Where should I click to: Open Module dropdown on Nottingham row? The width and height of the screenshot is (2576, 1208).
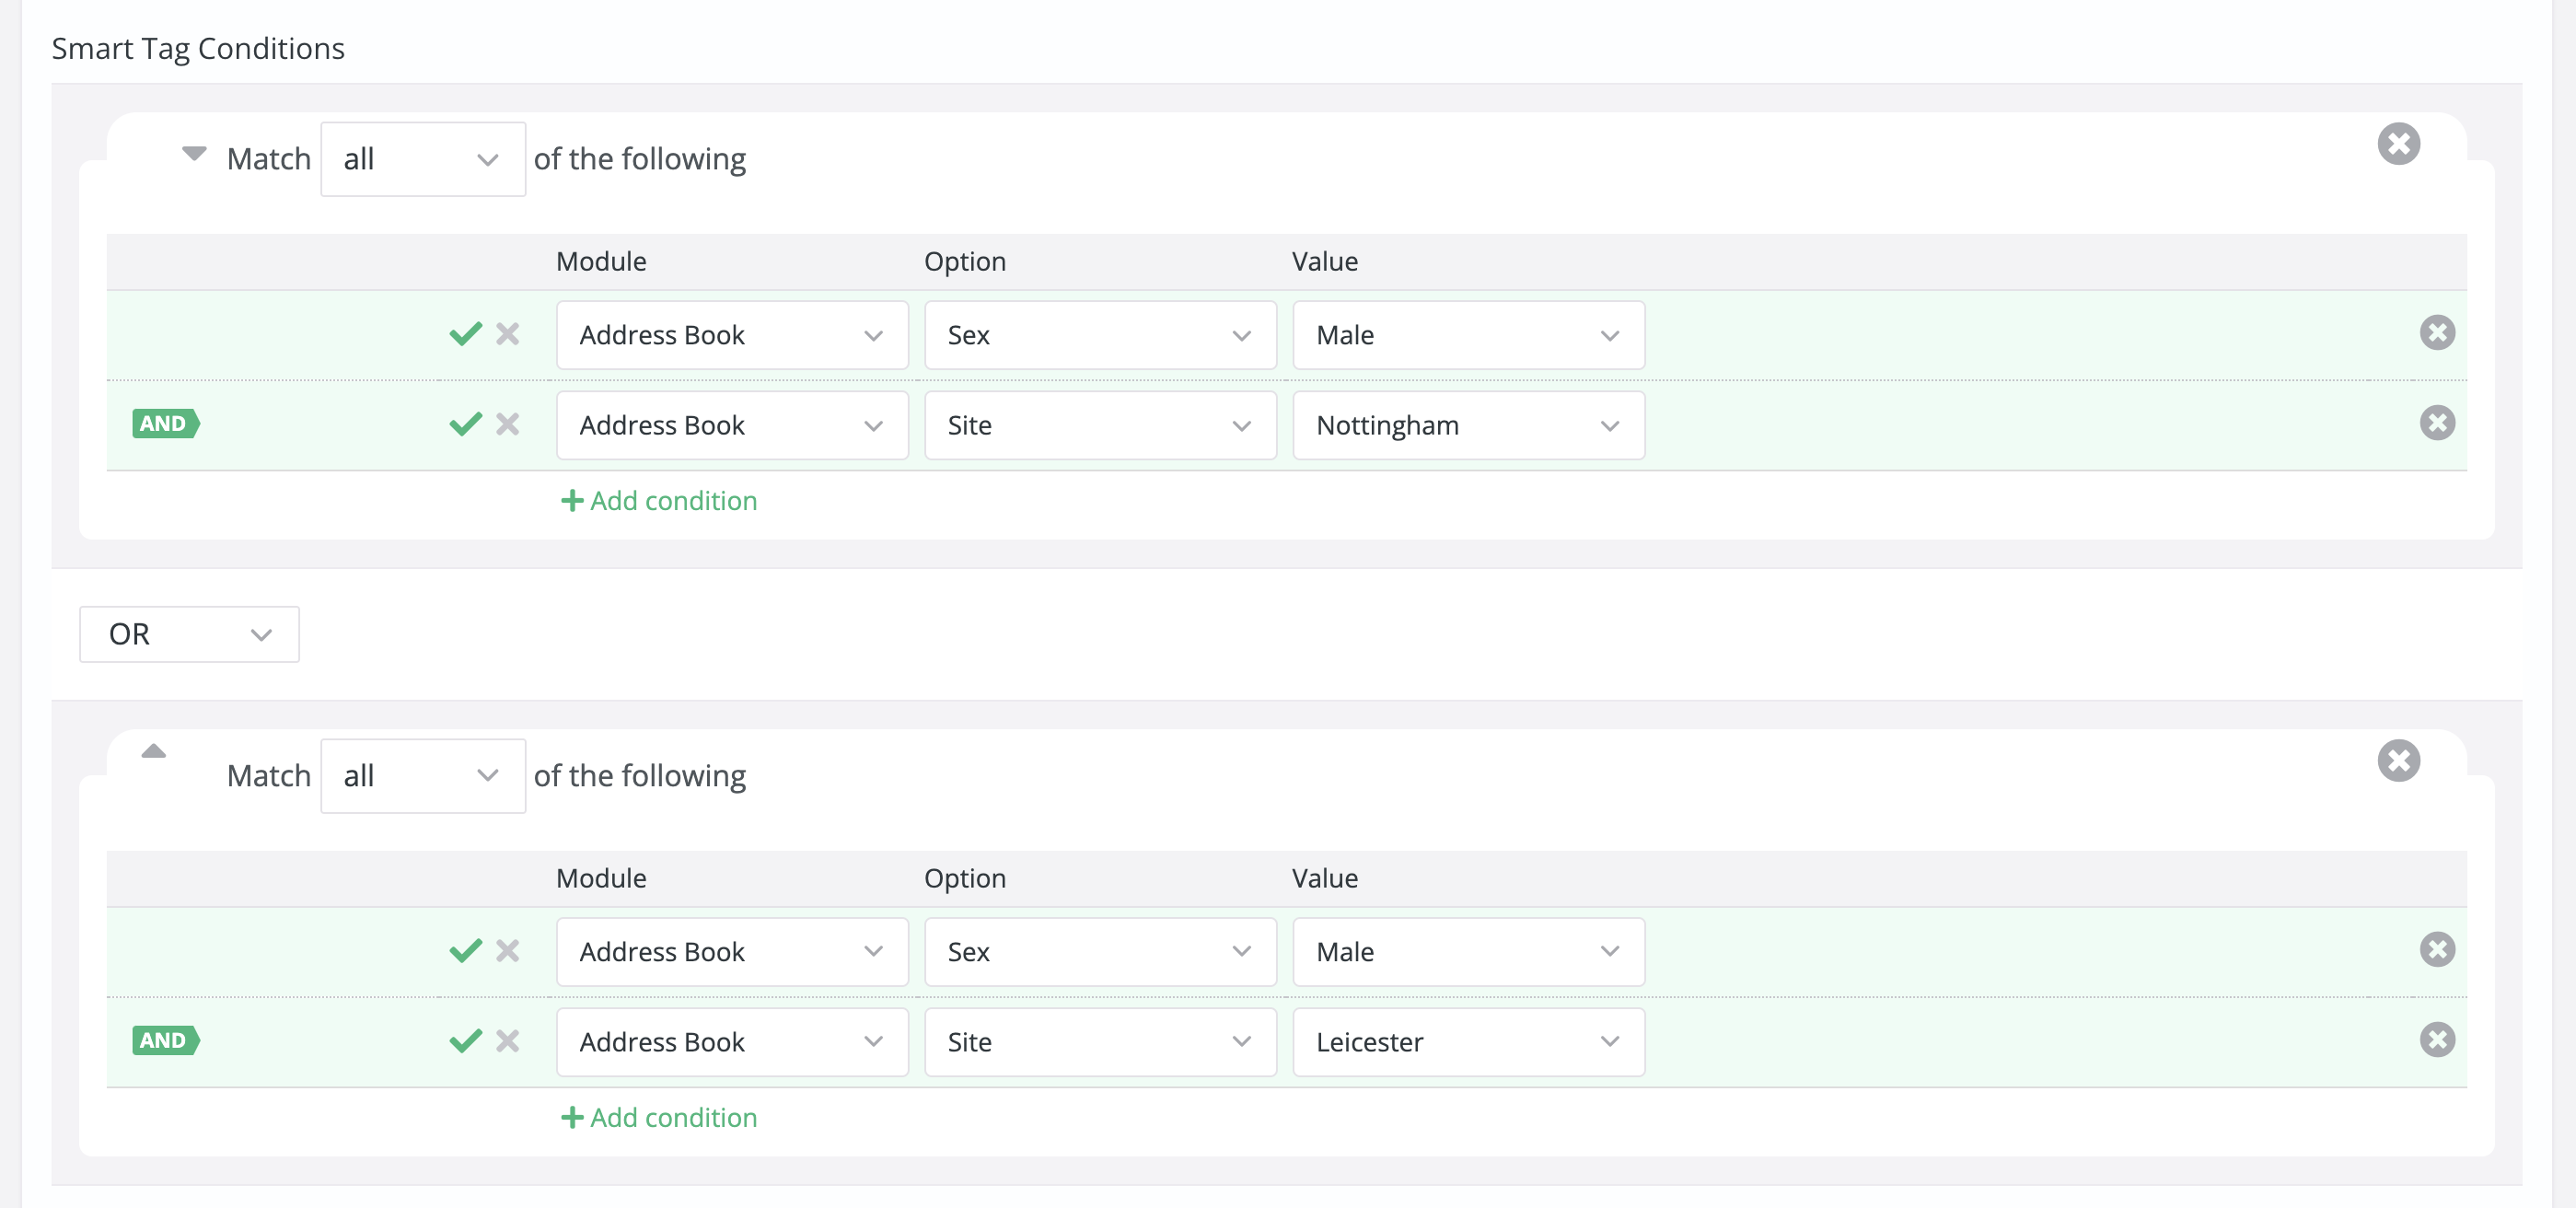(732, 425)
